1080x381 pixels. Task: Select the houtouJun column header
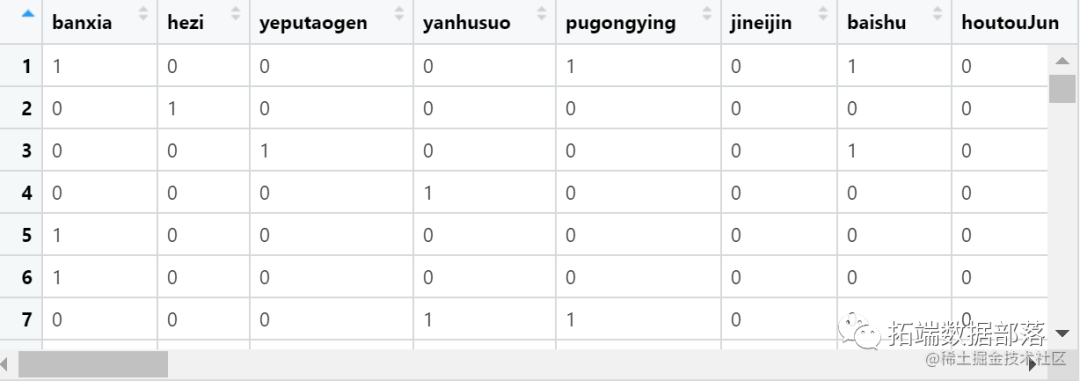(1010, 23)
